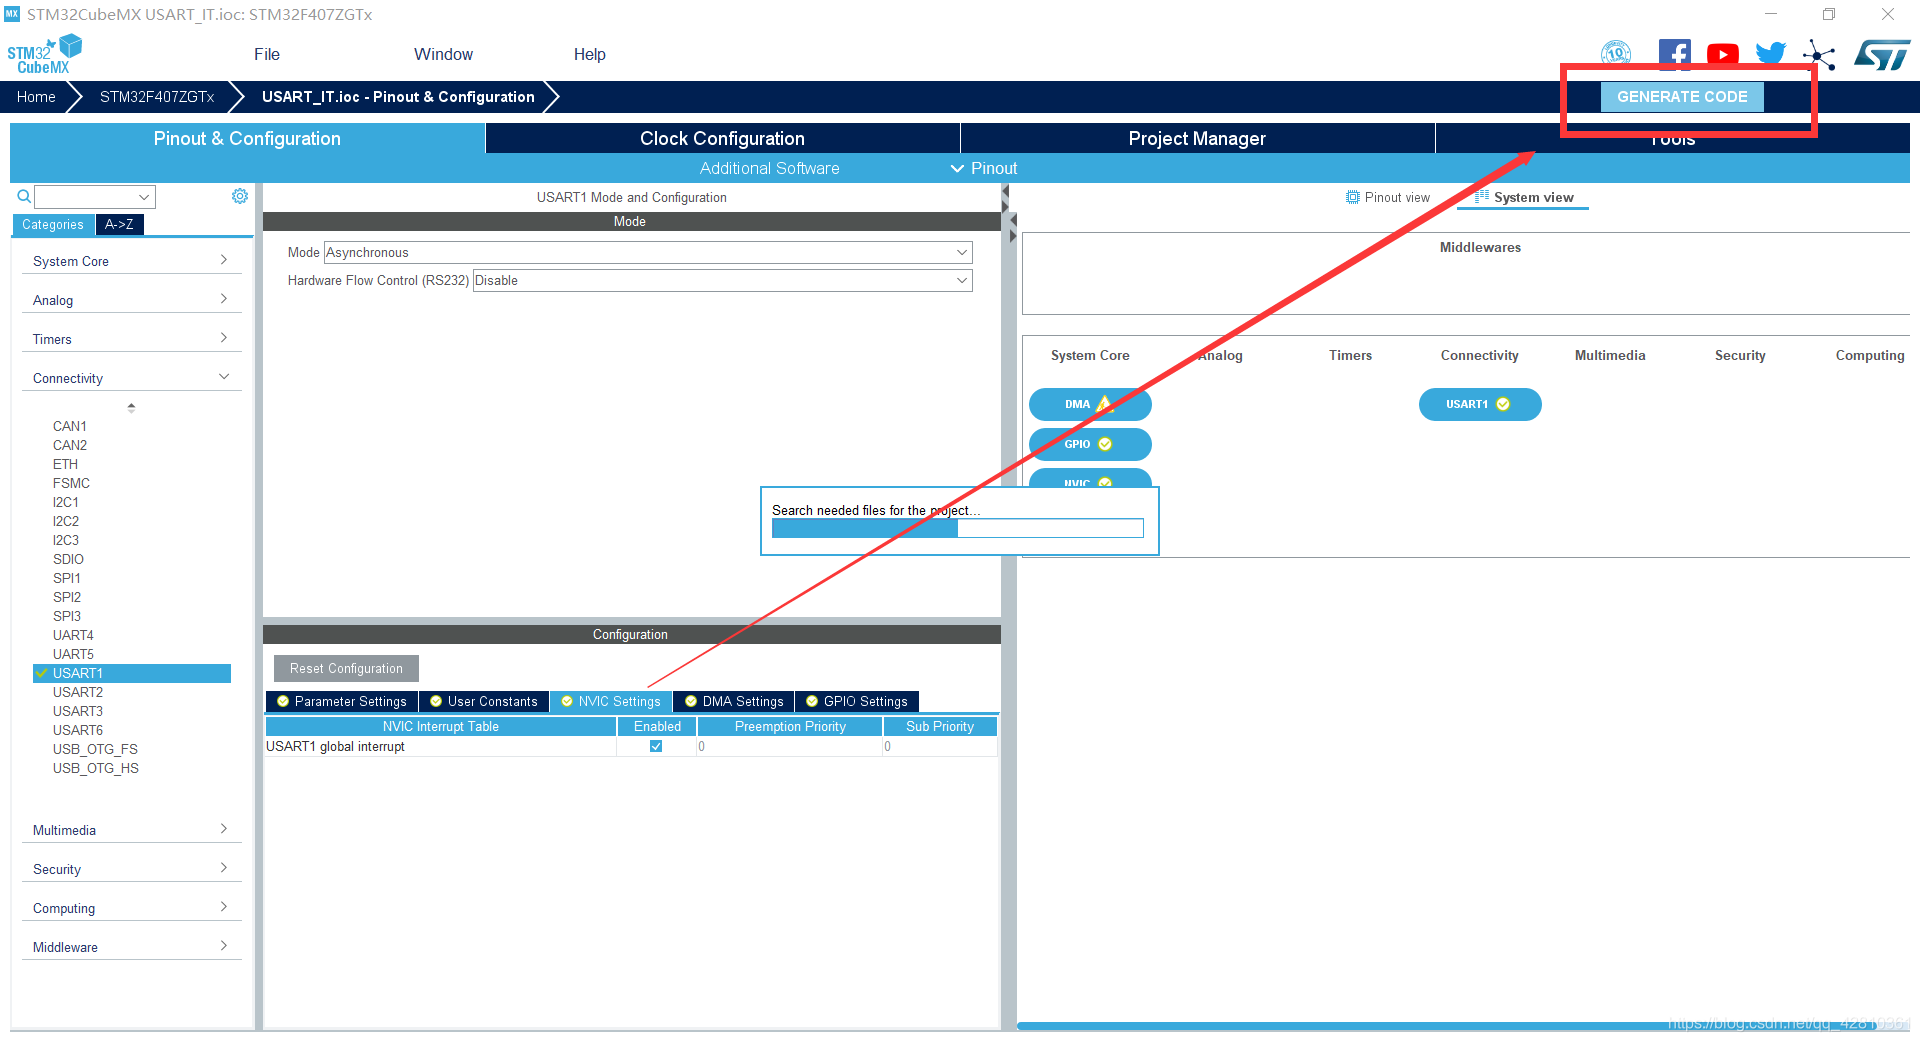Click USART_IT.ioc breadcrumb

click(398, 97)
